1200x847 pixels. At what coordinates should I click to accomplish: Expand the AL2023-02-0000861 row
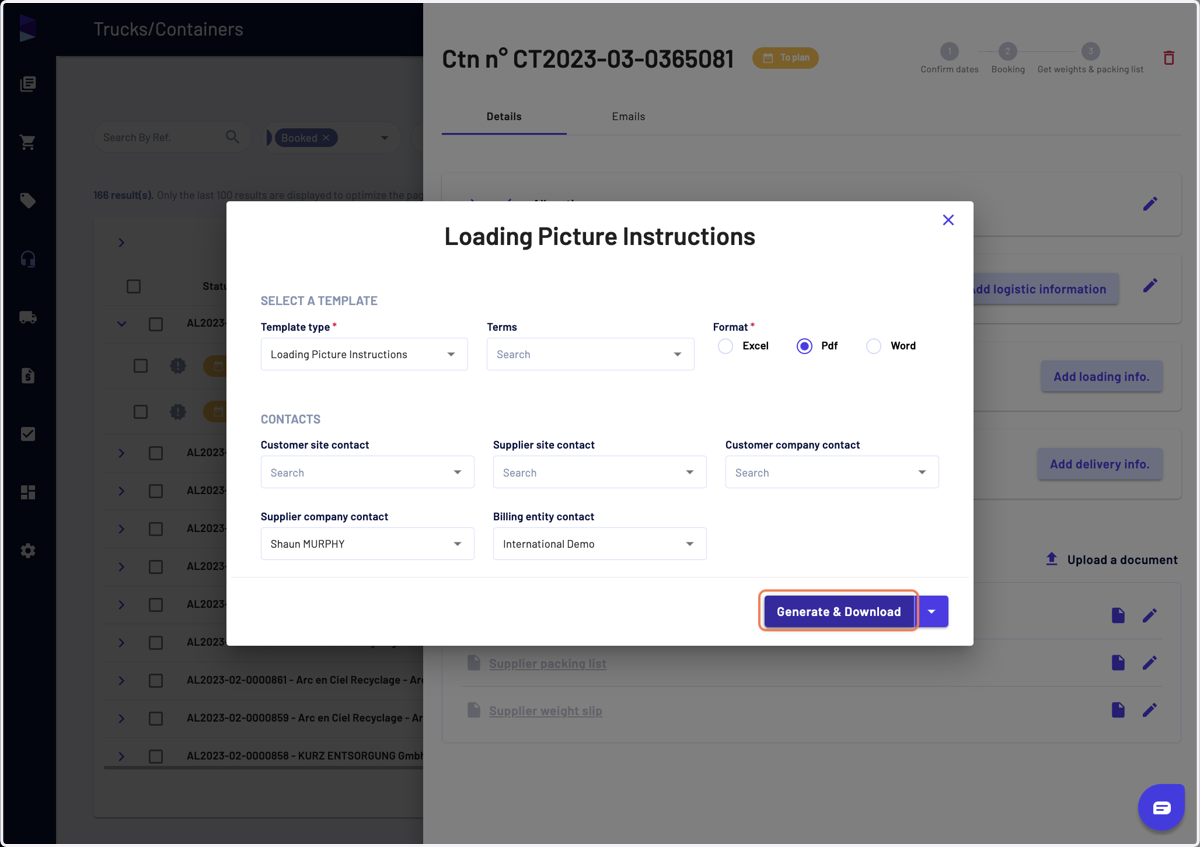(121, 681)
